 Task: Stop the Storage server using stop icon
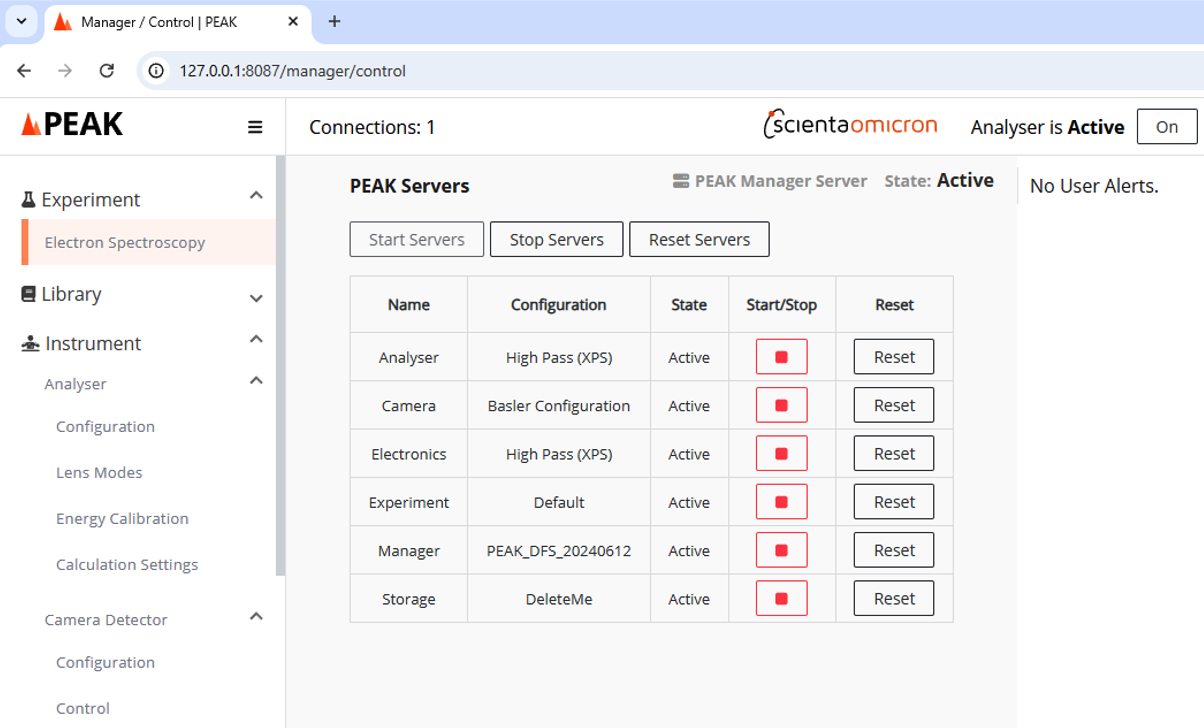tap(781, 599)
